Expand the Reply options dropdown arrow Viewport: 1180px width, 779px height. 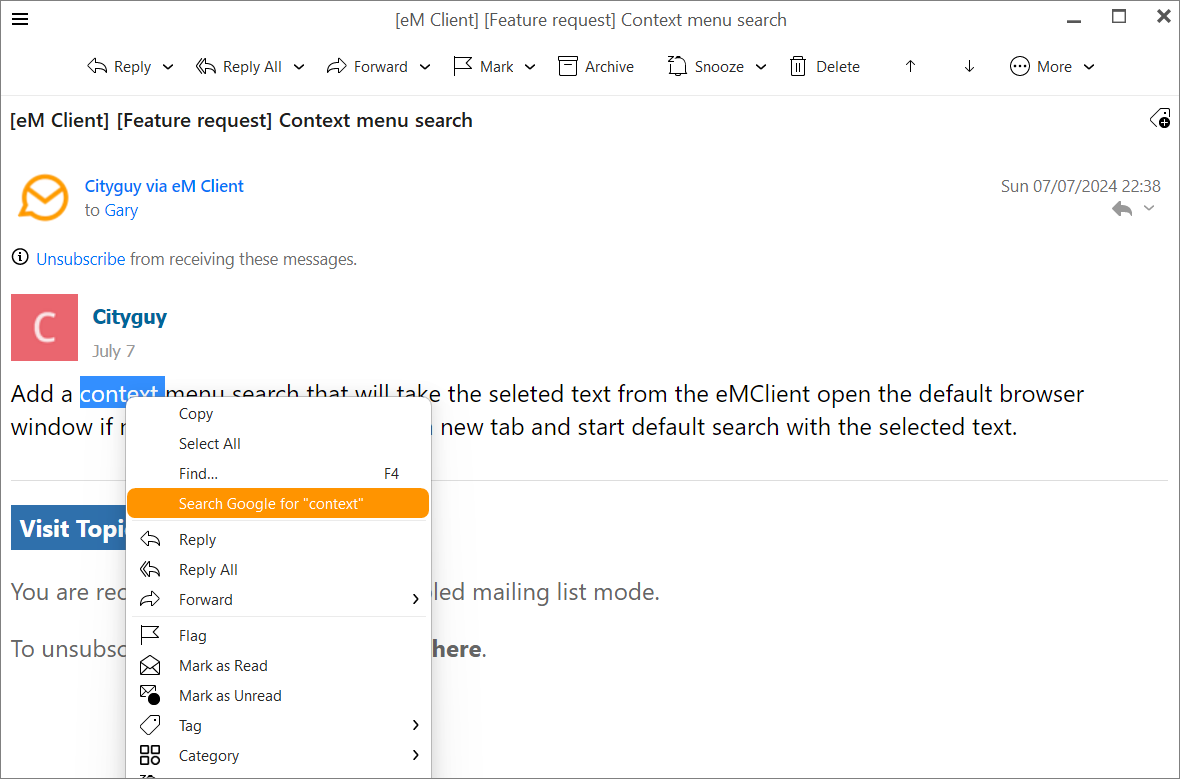pos(168,67)
